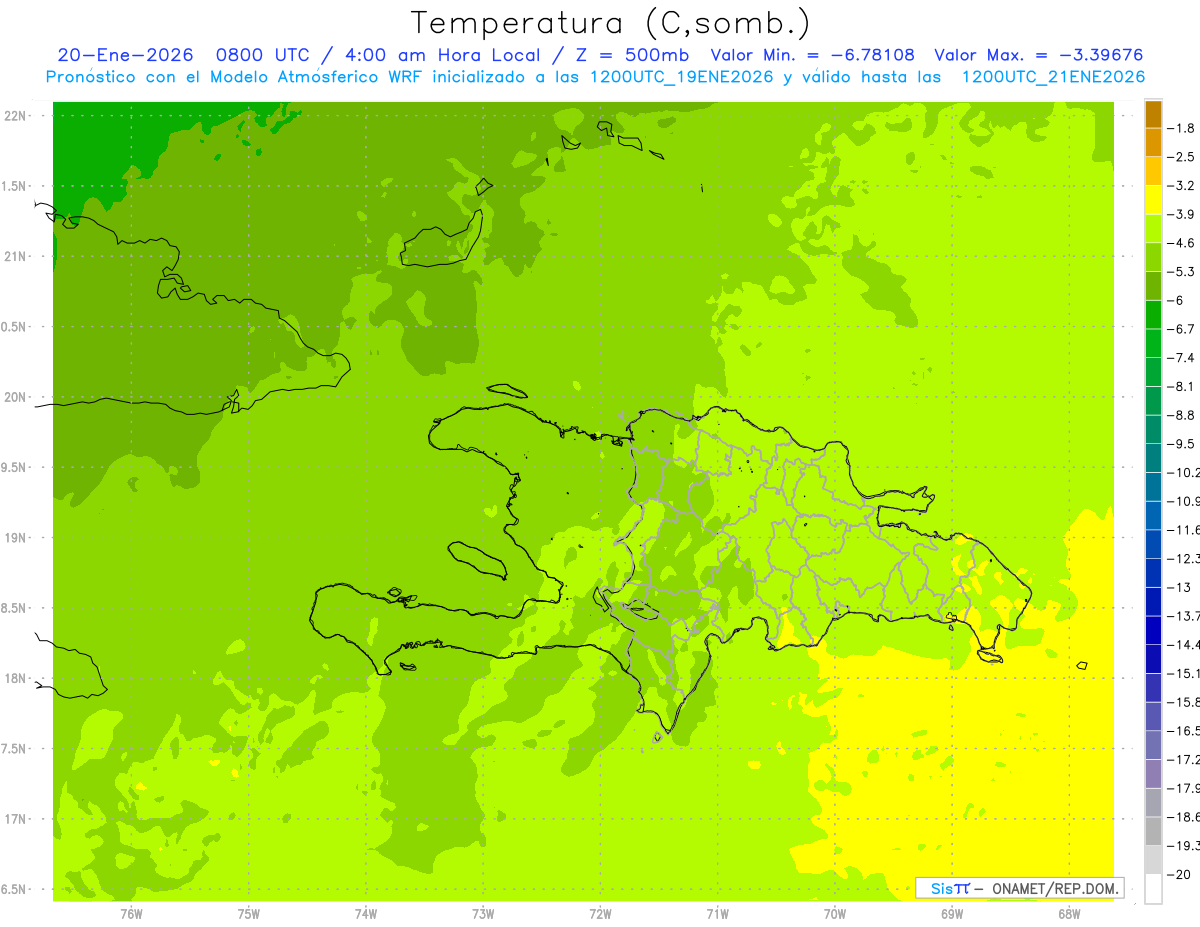Click the "-6.7" colorbar value
This screenshot has height=927, width=1200.
1182,329
